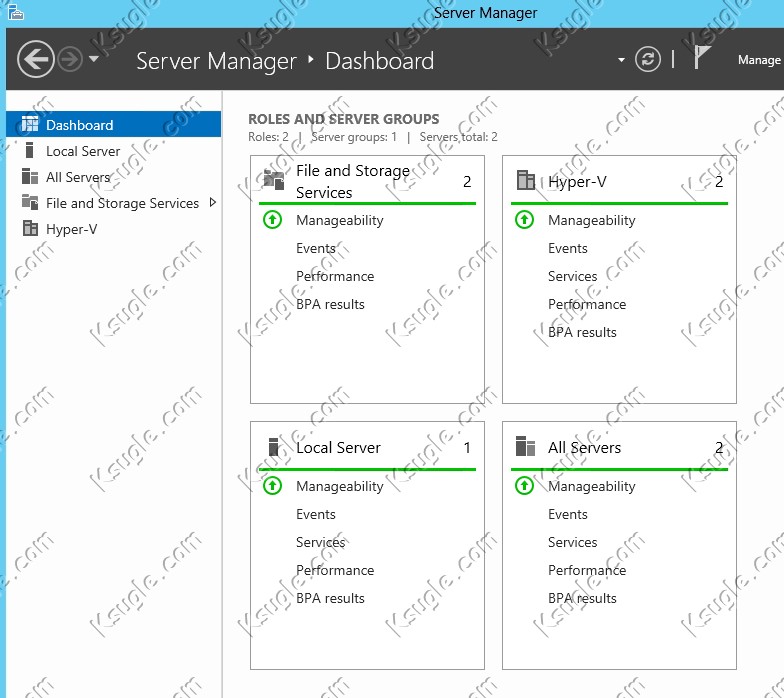
Task: Open BPA results in Local Server tile
Action: click(330, 598)
